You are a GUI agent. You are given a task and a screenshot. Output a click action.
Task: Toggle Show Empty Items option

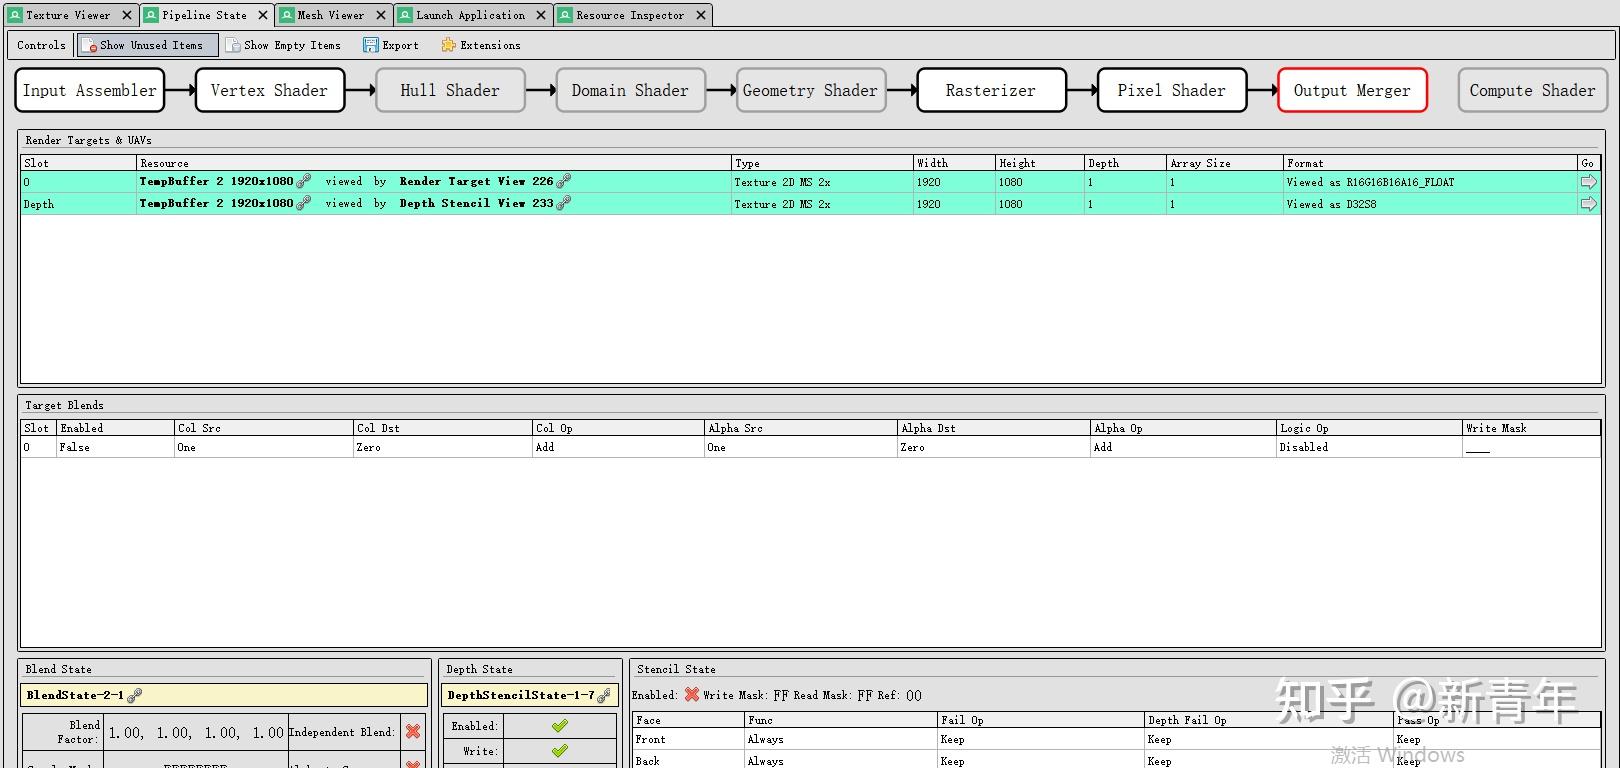pos(284,45)
